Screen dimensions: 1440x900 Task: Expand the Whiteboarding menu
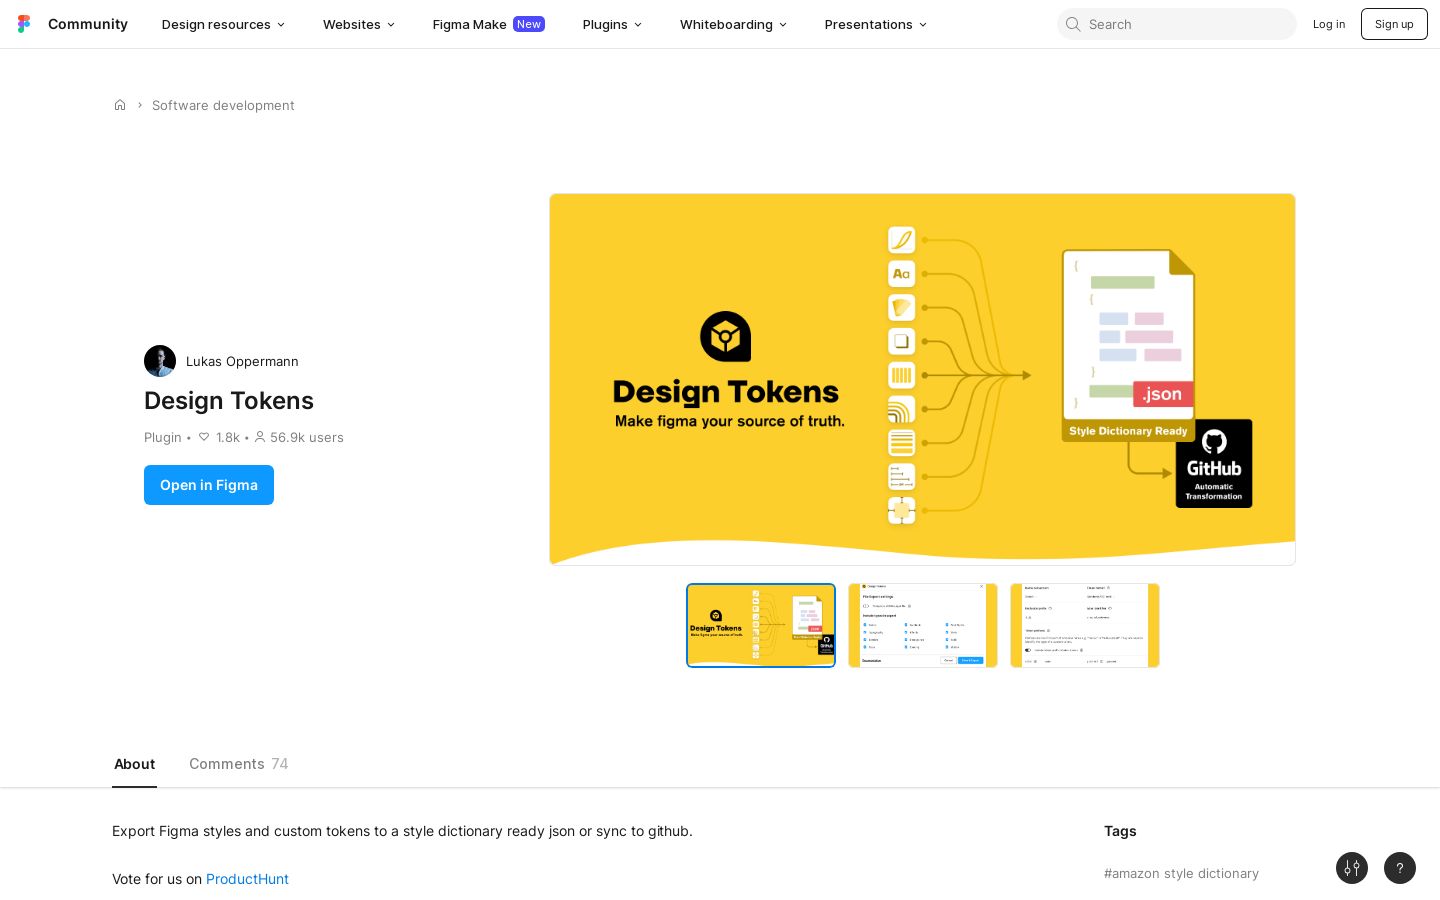coord(733,24)
